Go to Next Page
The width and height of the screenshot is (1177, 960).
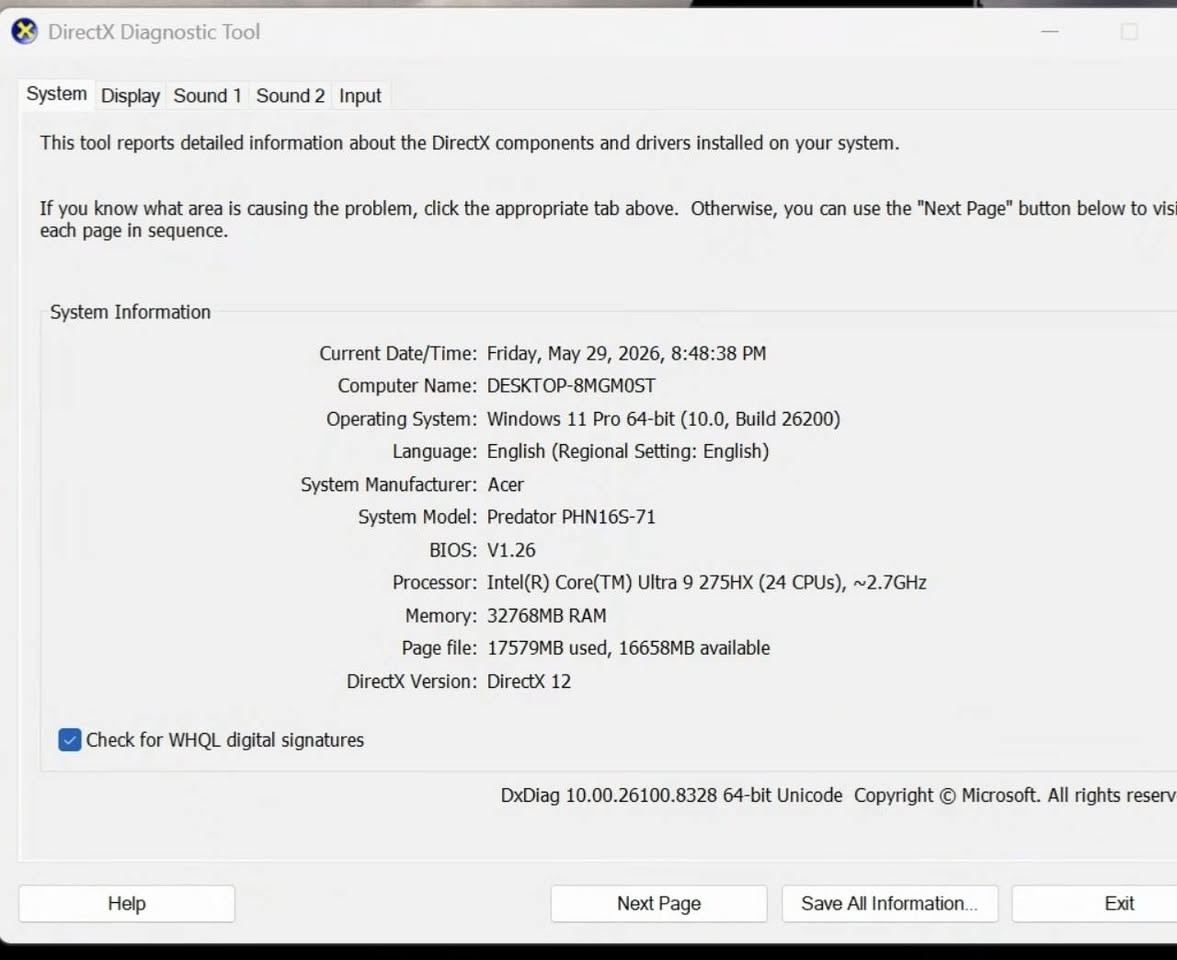pyautogui.click(x=659, y=904)
